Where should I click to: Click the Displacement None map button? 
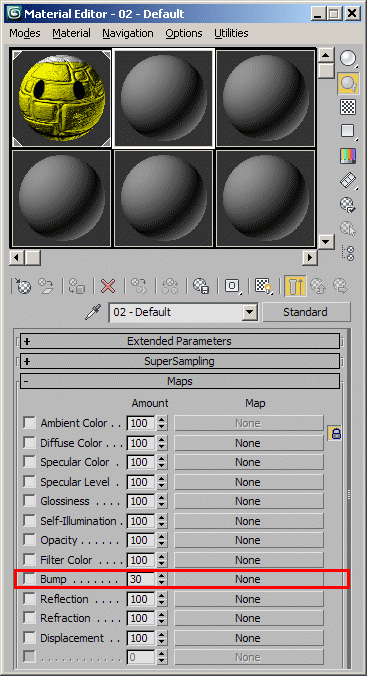tap(248, 638)
